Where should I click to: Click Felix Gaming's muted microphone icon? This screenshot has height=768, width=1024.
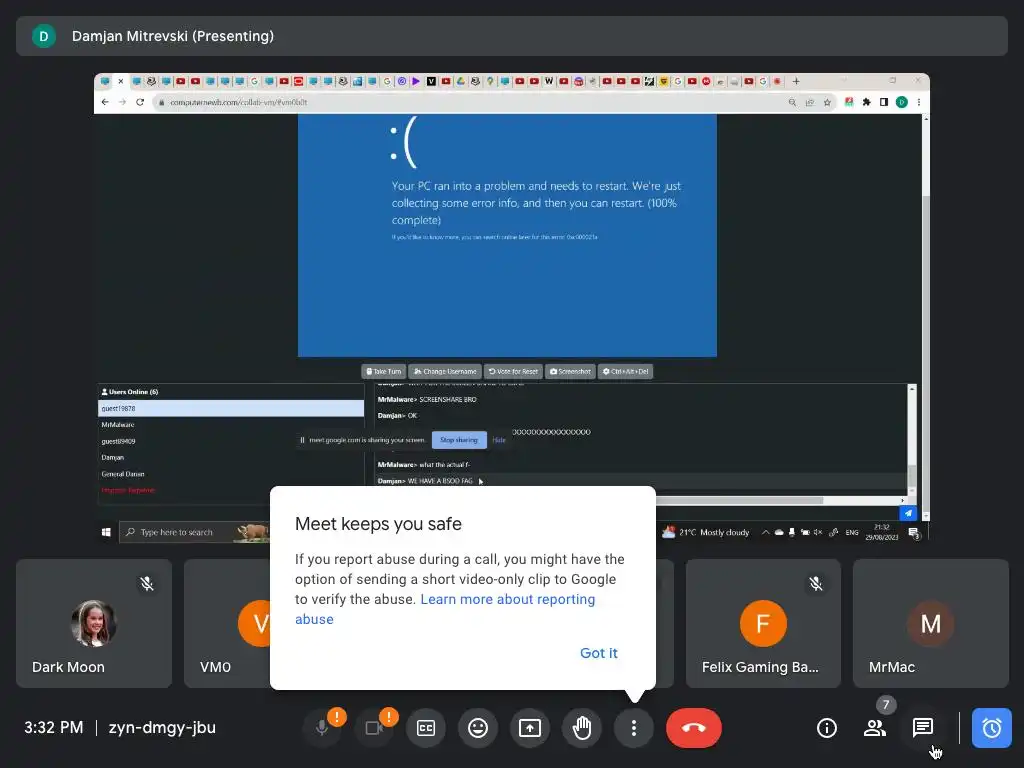click(816, 583)
